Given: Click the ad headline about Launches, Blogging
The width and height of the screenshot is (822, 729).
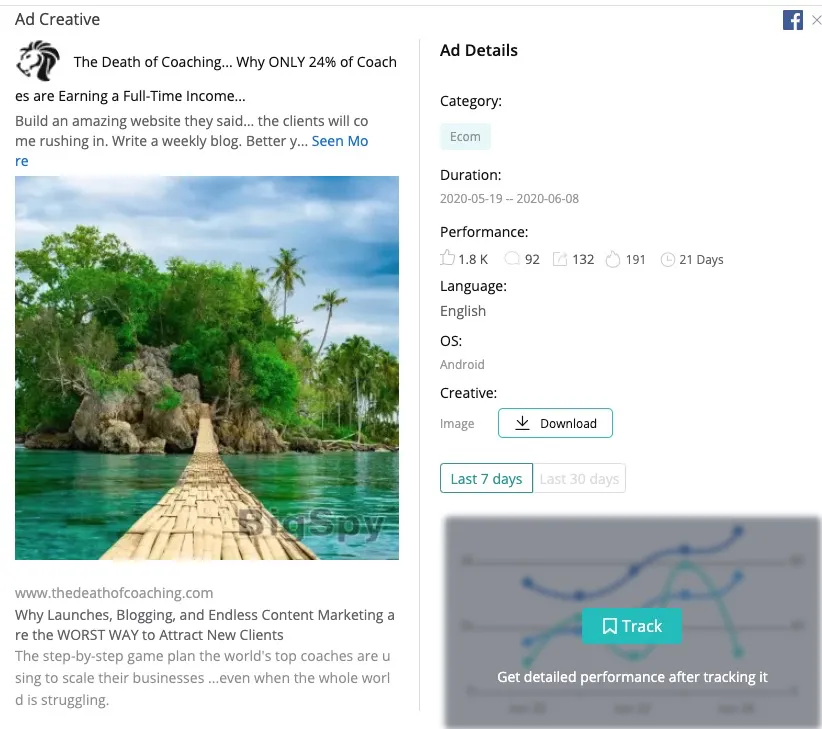Looking at the screenshot, I should (x=205, y=625).
